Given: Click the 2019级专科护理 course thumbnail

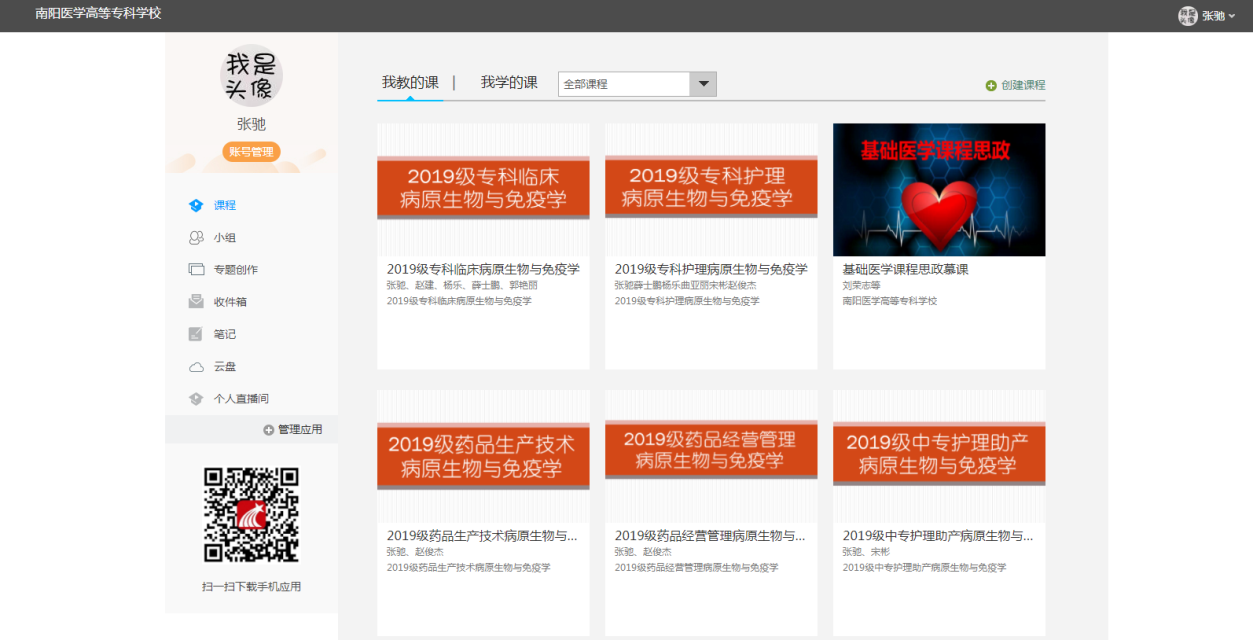Looking at the screenshot, I should pyautogui.click(x=711, y=190).
